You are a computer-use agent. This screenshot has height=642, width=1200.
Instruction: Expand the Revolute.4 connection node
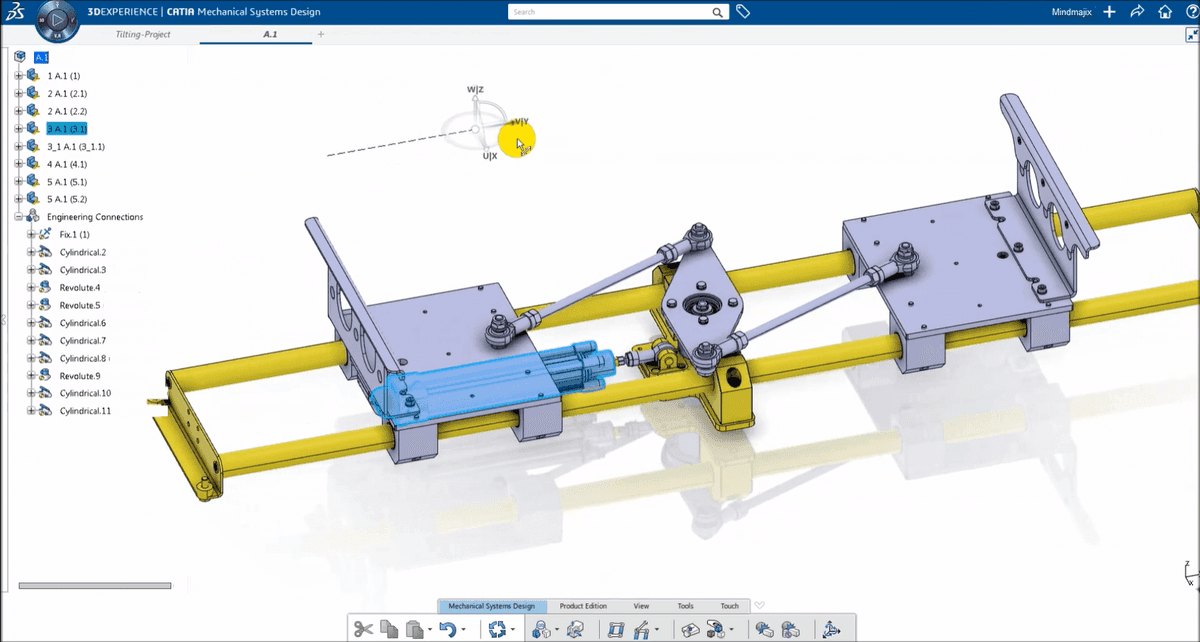point(31,288)
